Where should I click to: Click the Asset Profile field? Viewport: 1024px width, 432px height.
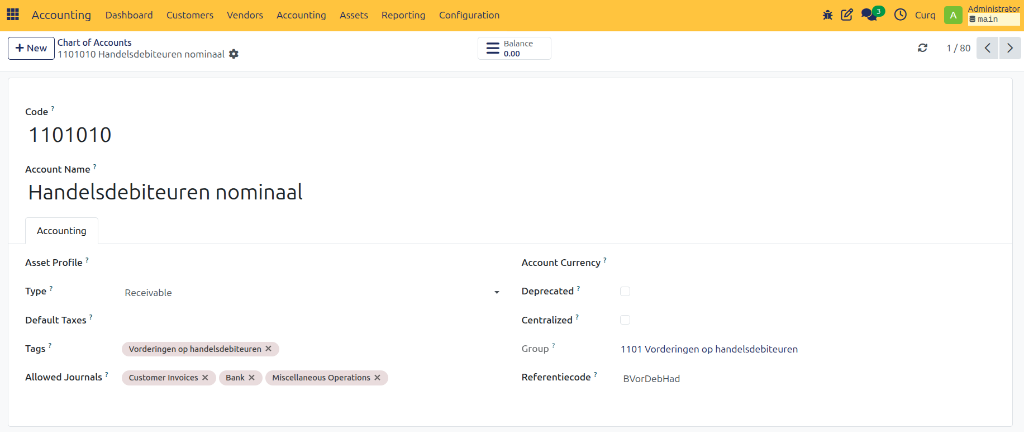[312, 263]
